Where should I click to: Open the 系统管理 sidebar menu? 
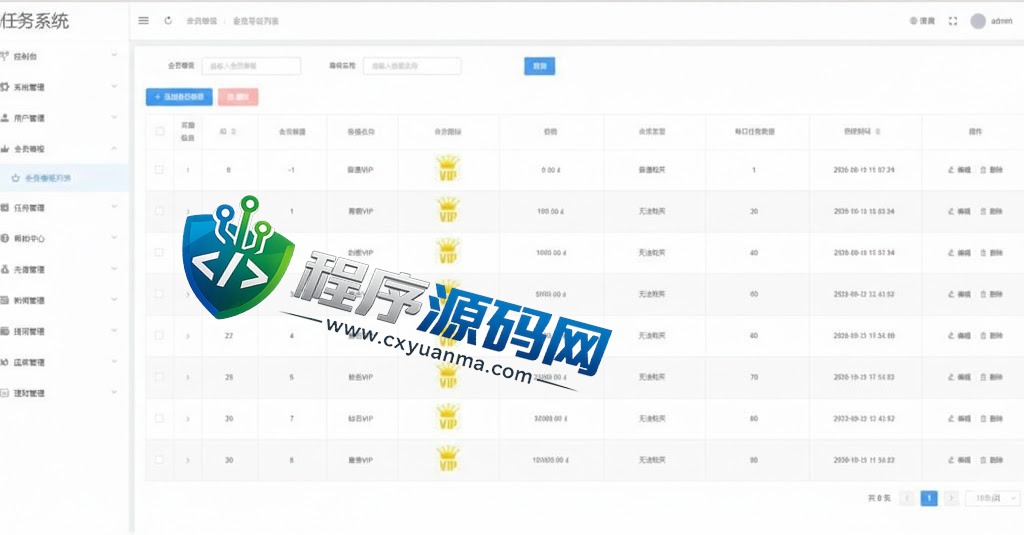[62, 87]
